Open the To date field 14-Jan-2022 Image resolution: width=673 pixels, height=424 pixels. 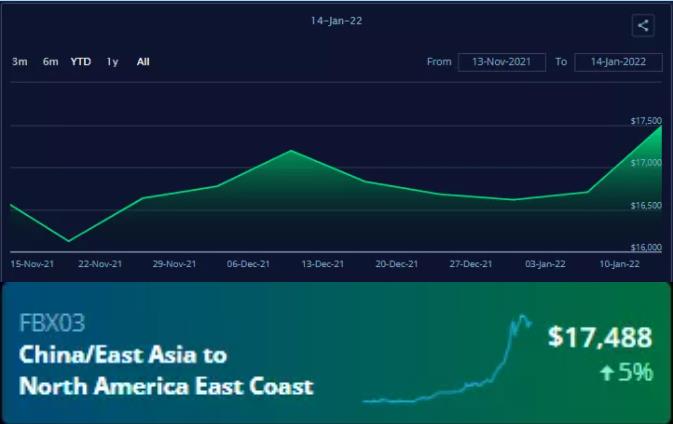(619, 62)
